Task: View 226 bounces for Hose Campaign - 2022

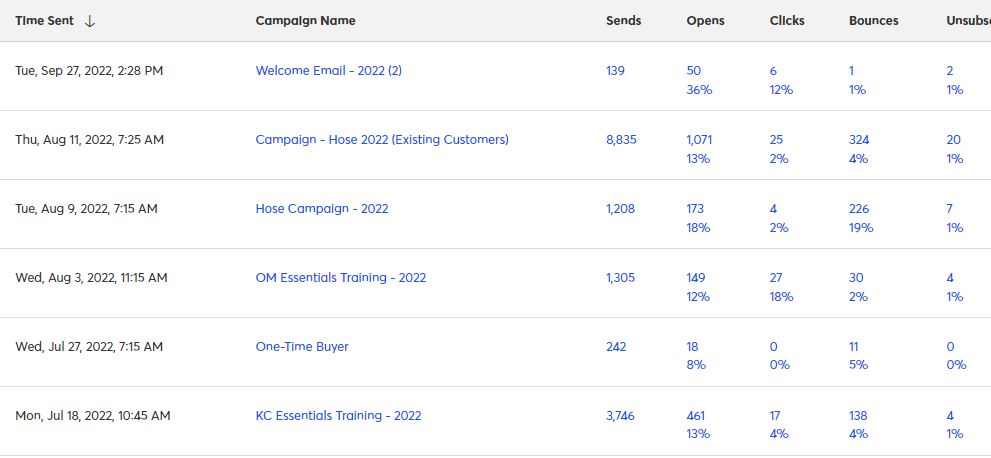Action: coord(859,208)
